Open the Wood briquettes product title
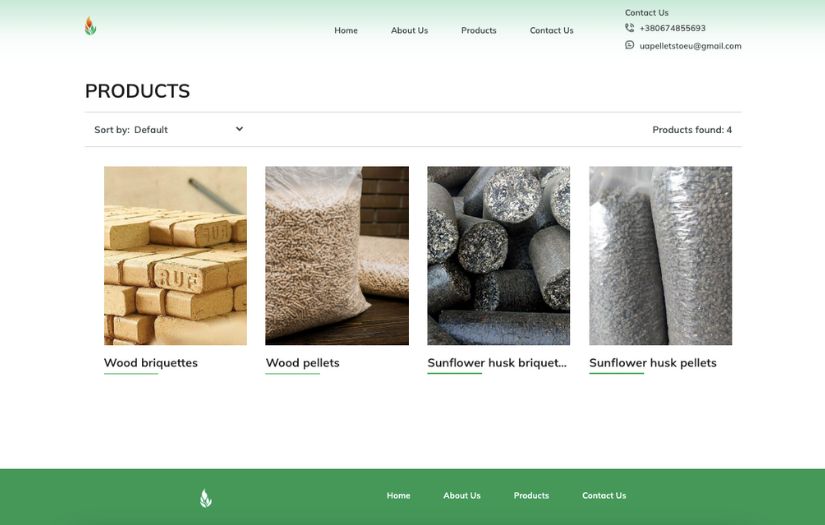The height and width of the screenshot is (525, 825). (151, 363)
